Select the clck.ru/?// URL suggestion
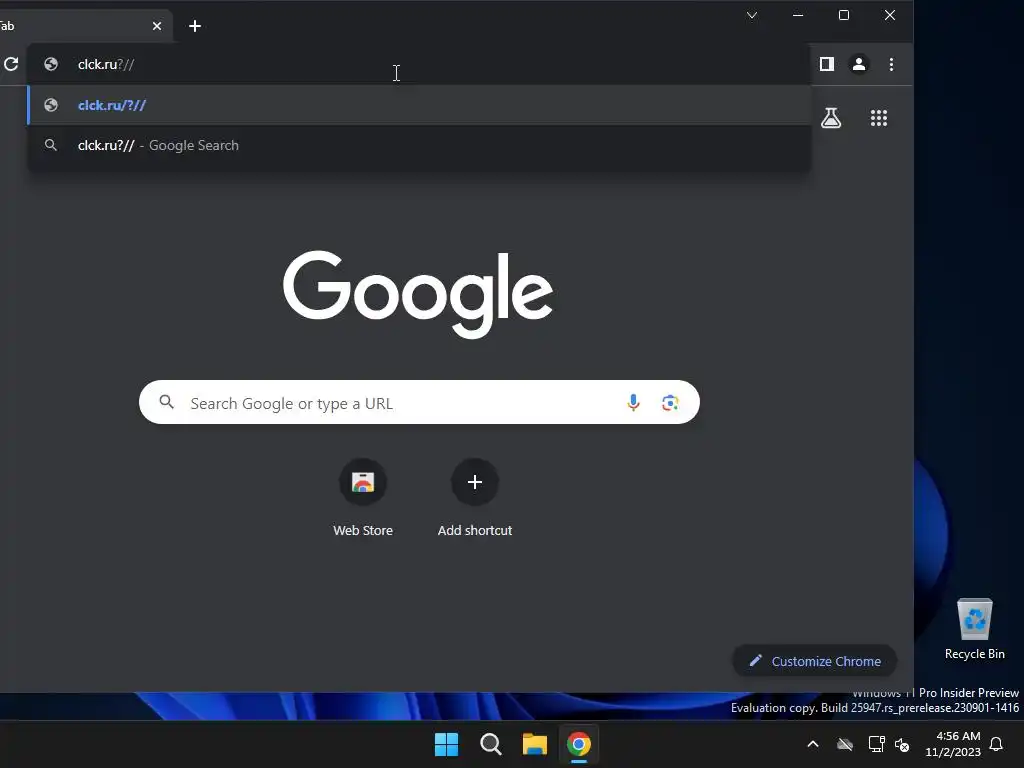 [x=419, y=105]
